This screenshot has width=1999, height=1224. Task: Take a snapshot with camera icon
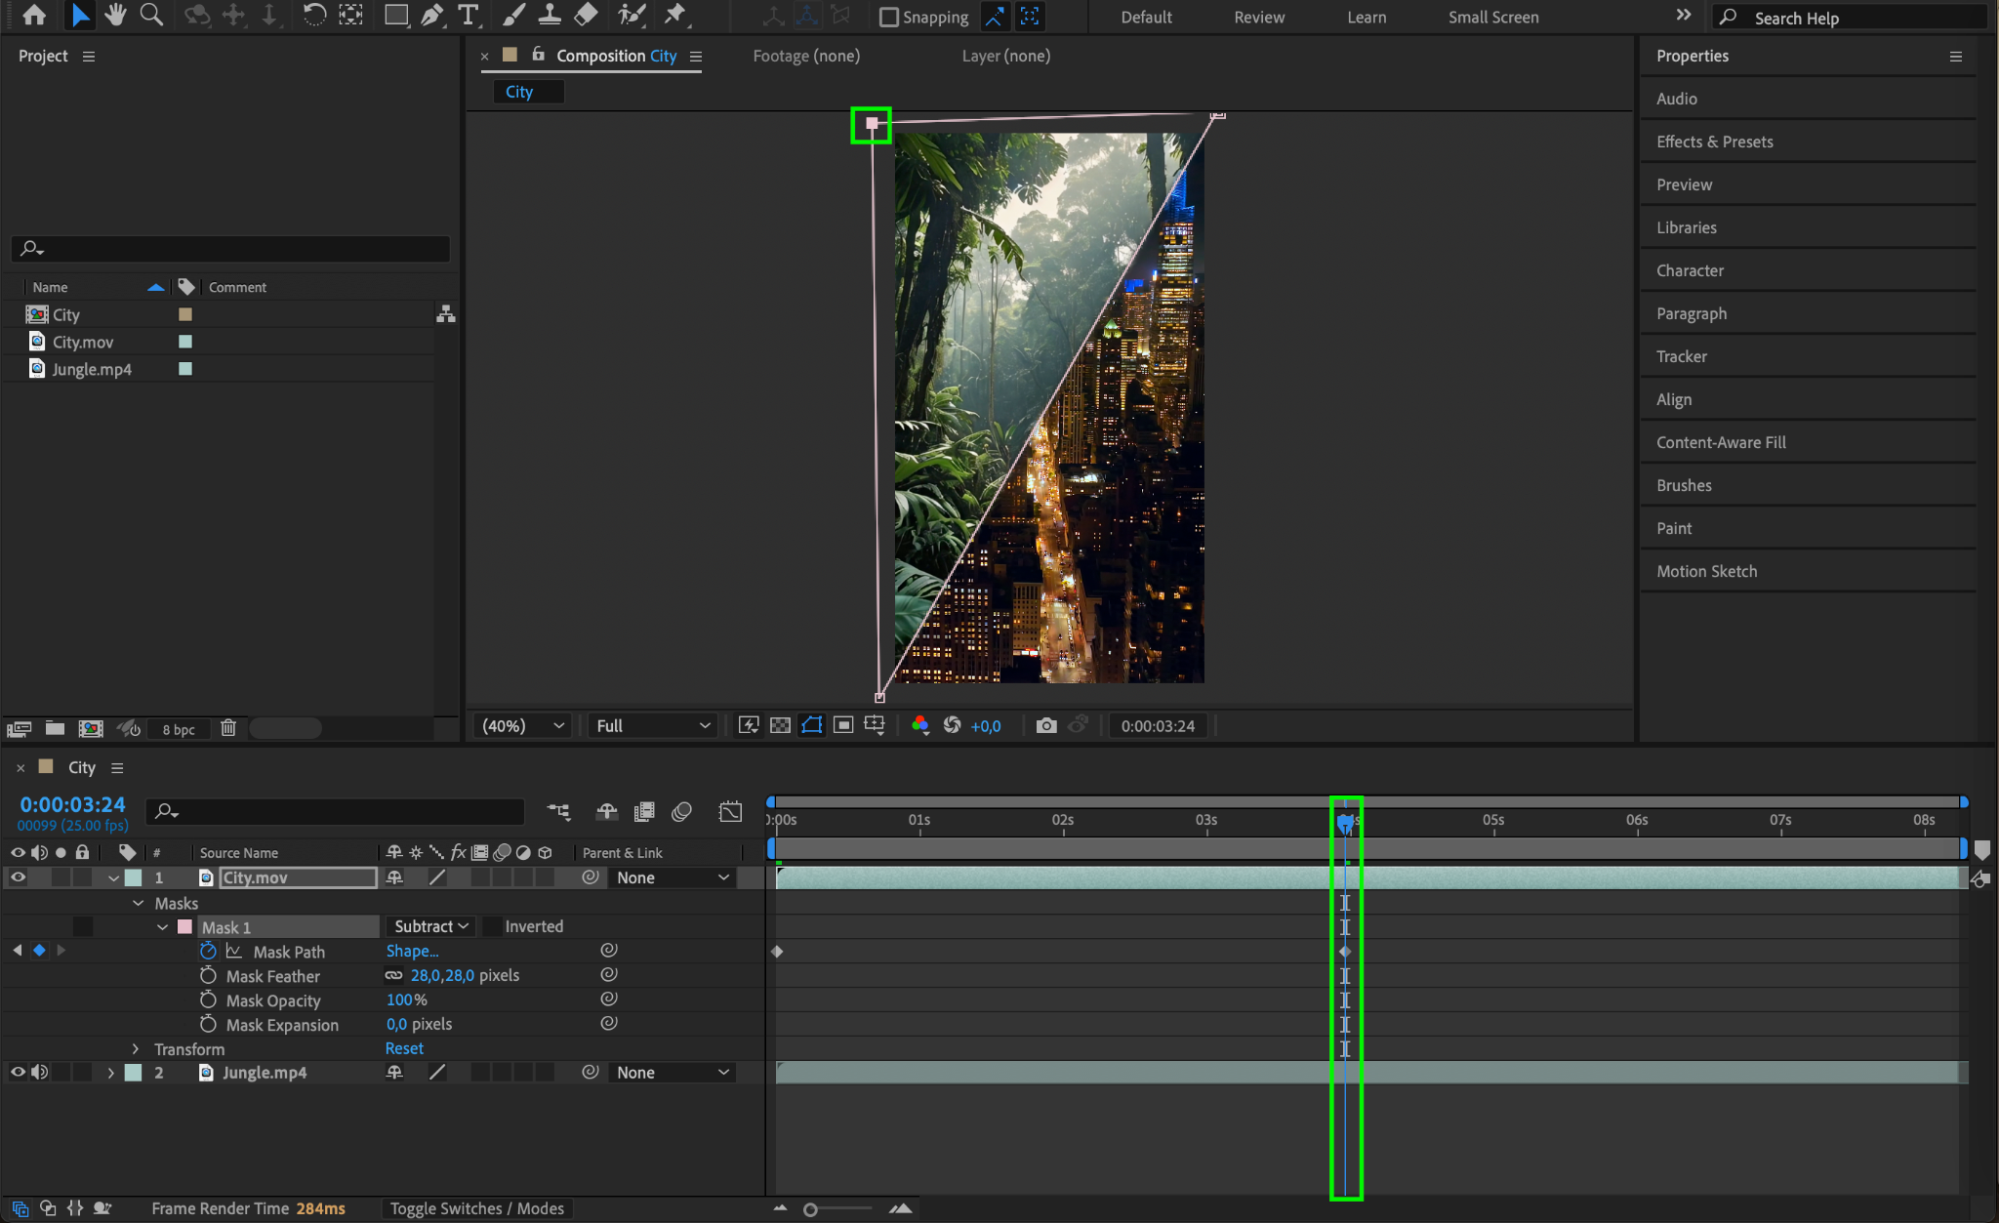[x=1046, y=726]
